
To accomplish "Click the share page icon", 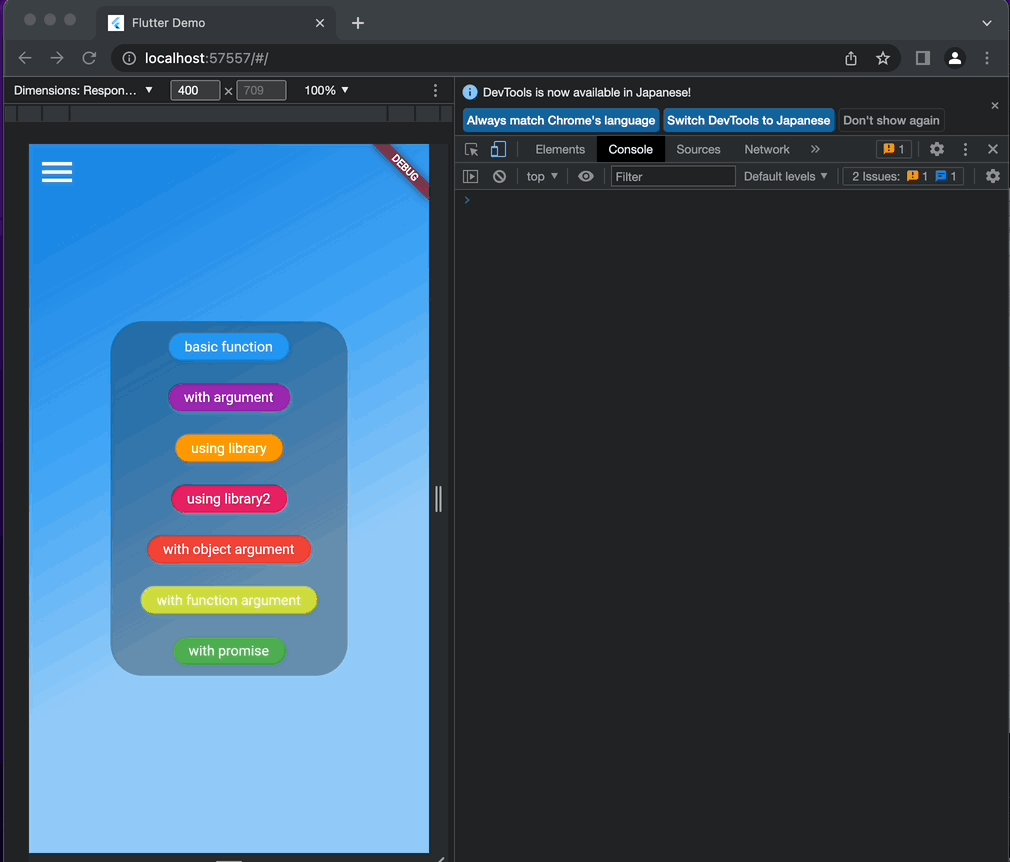I will (851, 59).
